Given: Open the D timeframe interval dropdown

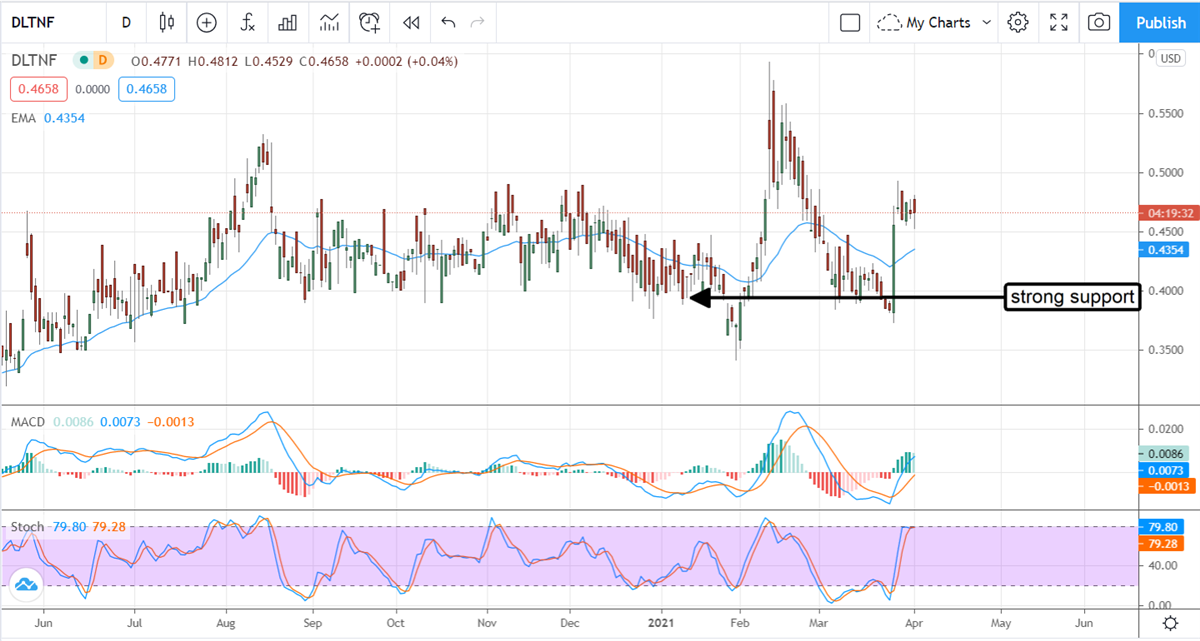Looking at the screenshot, I should [126, 22].
